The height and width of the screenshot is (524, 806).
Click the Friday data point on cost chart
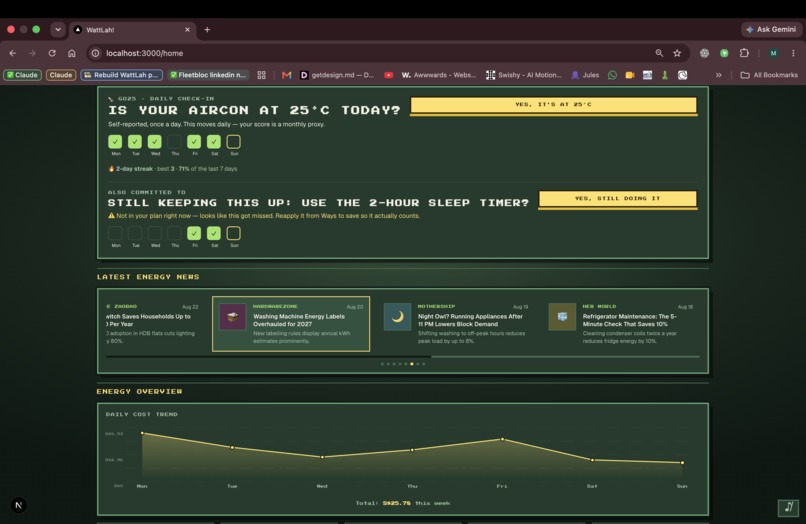(502, 439)
